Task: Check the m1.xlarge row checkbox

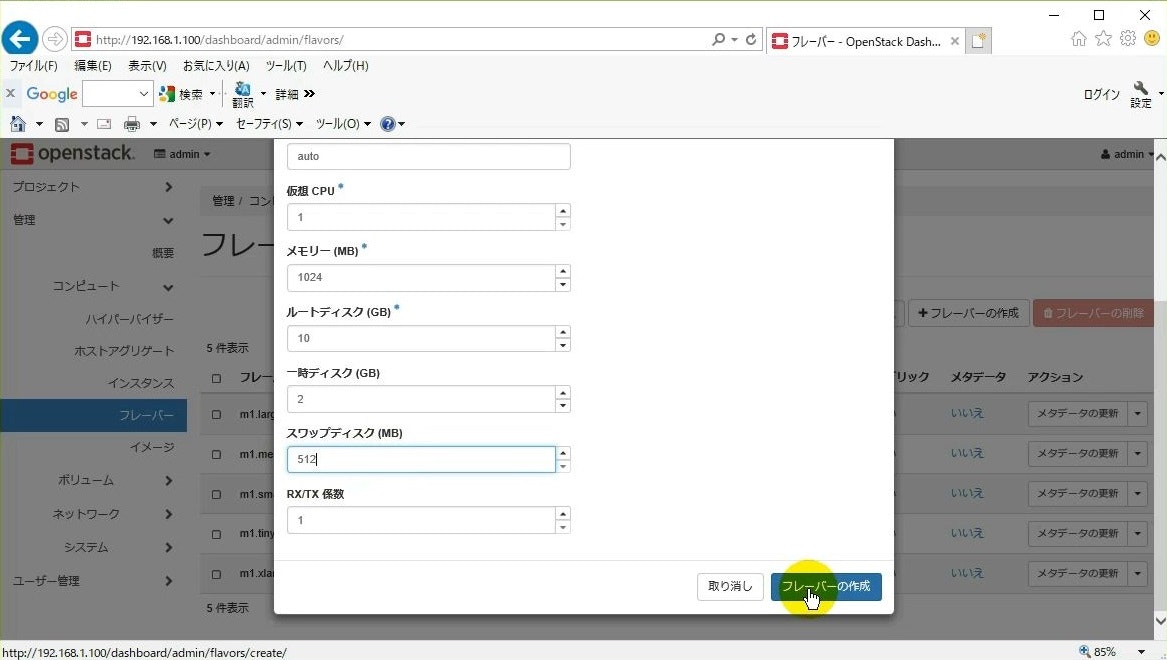Action: click(217, 574)
